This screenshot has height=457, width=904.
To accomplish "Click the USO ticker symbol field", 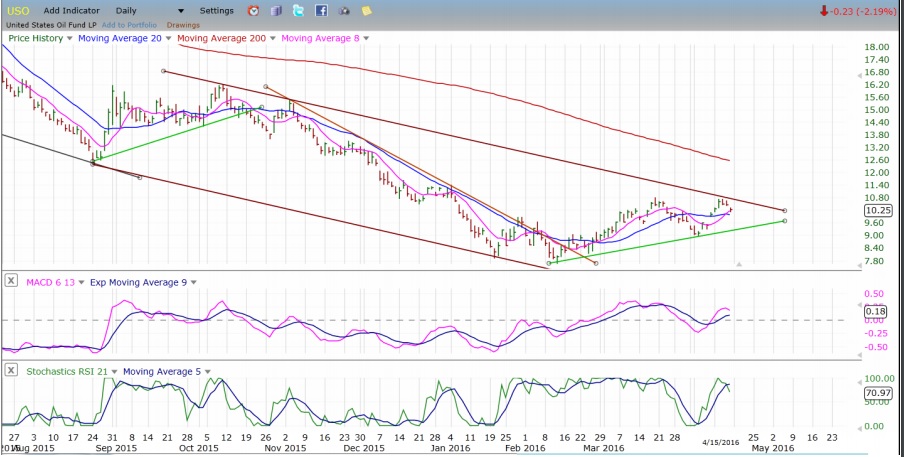I will tap(18, 11).
